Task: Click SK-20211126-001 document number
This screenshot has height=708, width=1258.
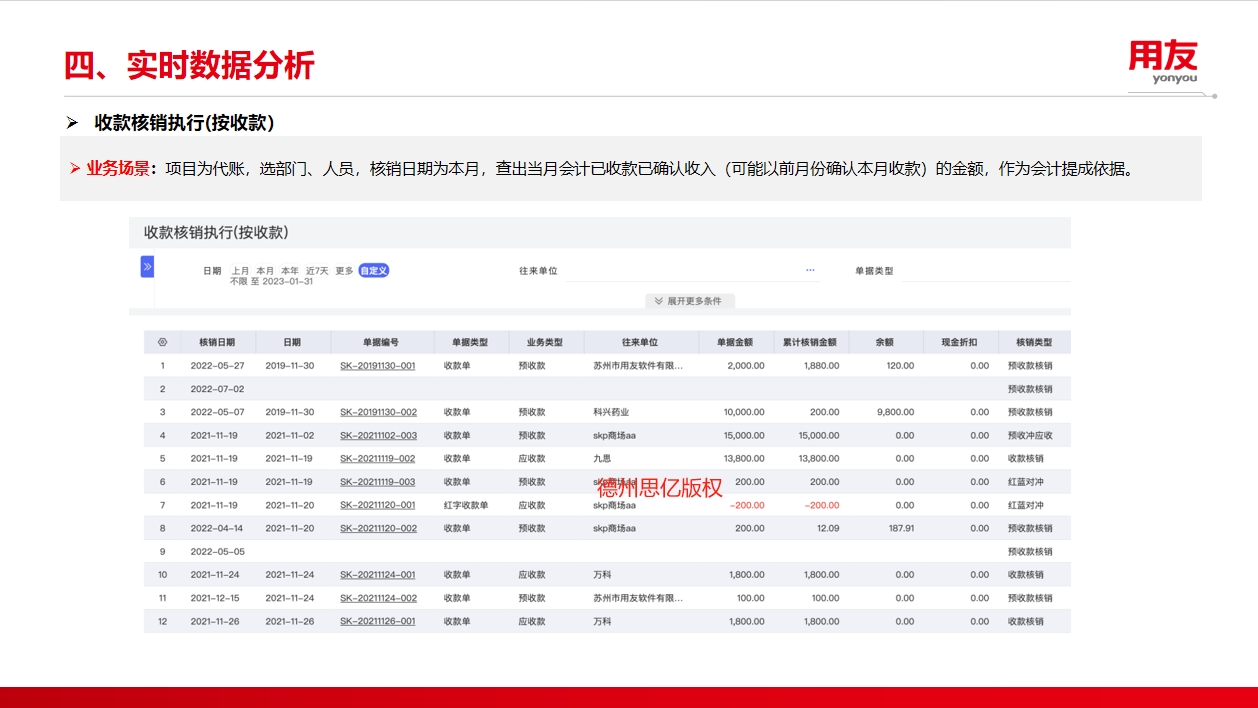Action: pos(377,621)
